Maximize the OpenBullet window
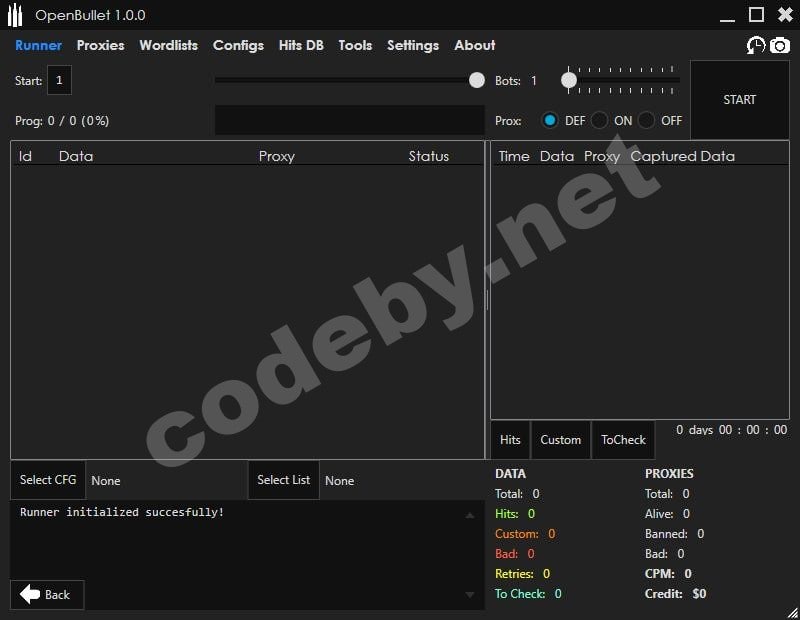This screenshot has width=800, height=620. [756, 15]
